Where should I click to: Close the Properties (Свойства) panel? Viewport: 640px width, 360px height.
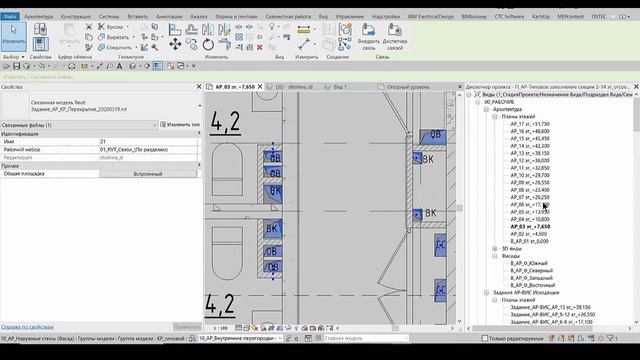pyautogui.click(x=199, y=87)
